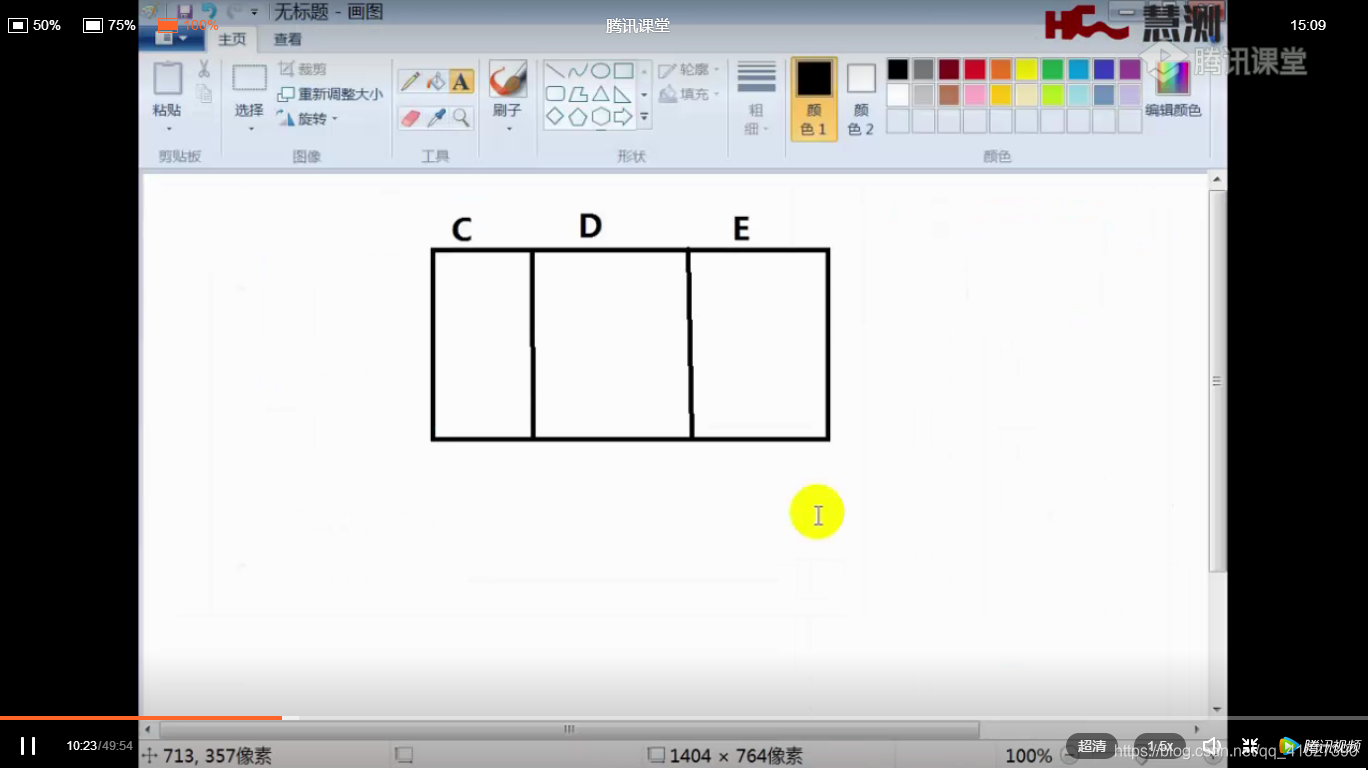This screenshot has height=770, width=1368.
Task: Select 颜色1 as active color
Action: 813,90
